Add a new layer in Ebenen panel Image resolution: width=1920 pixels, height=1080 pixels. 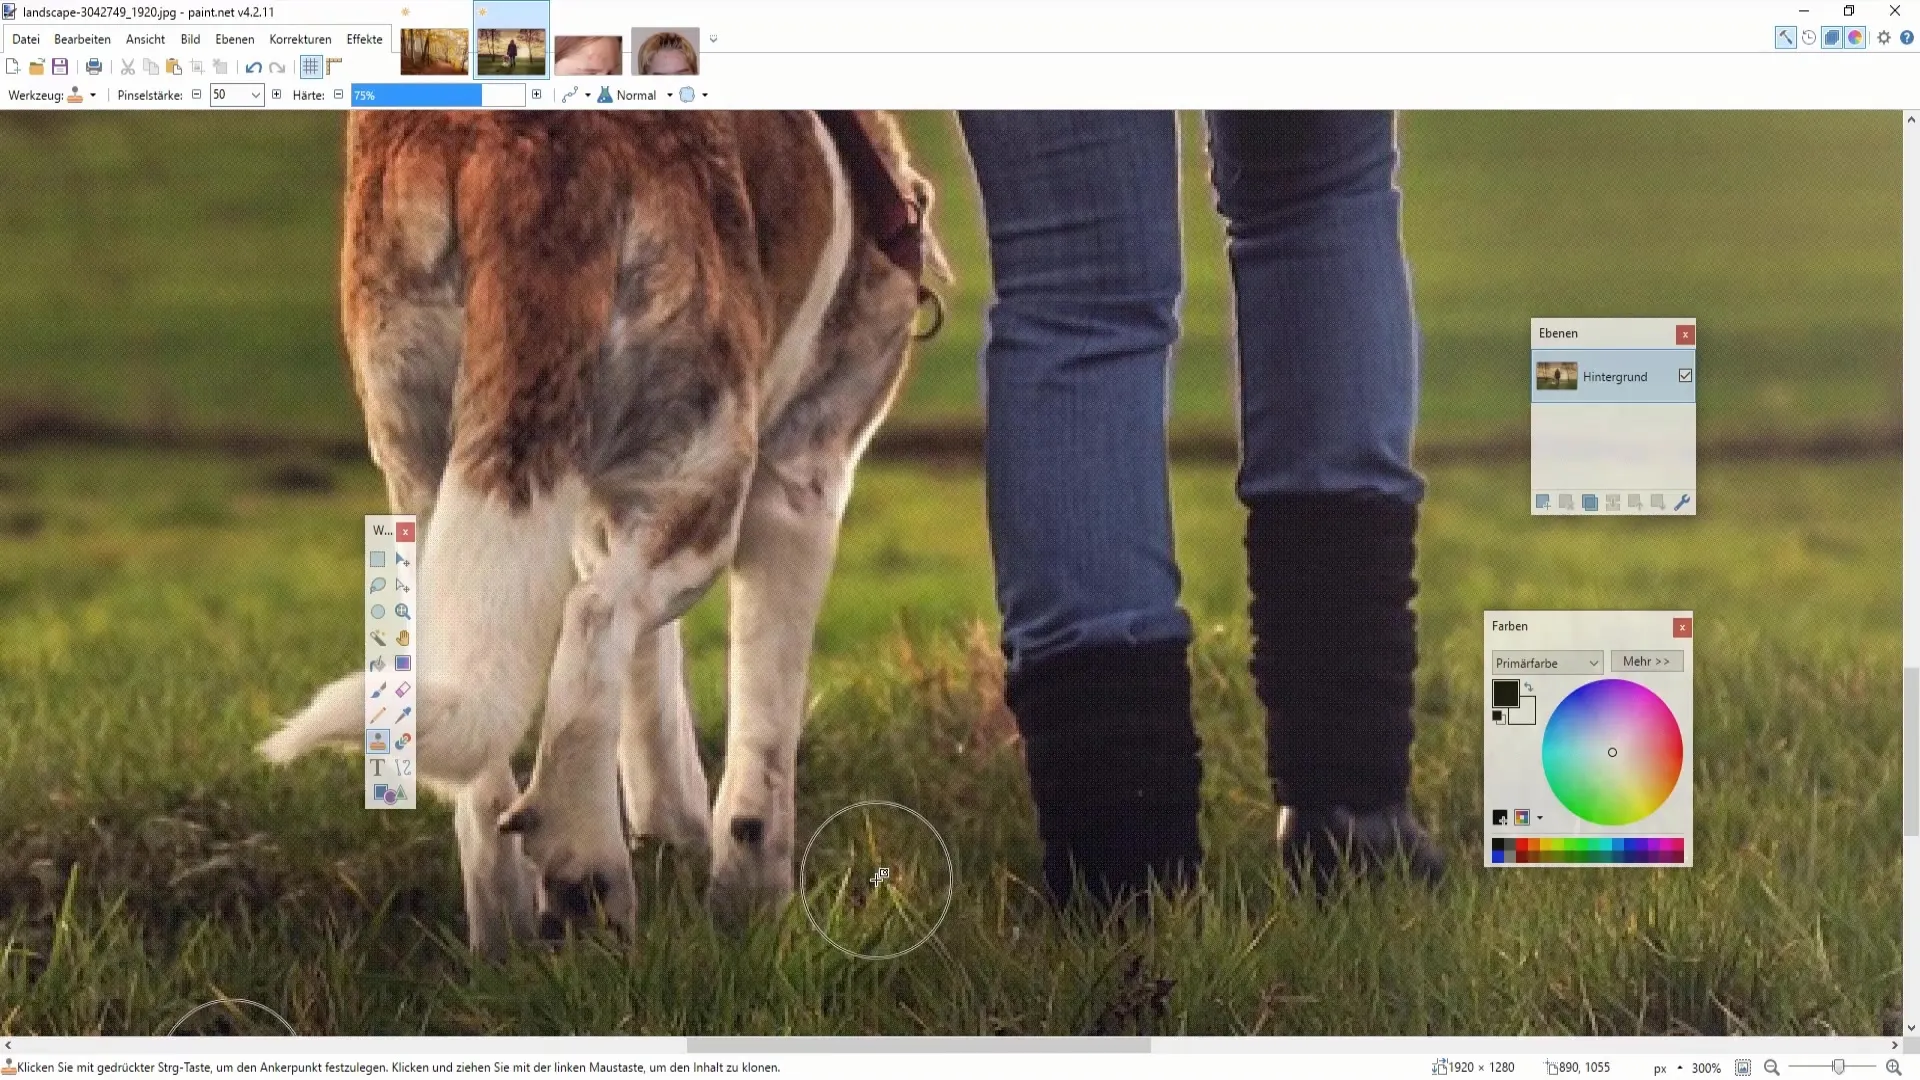point(1543,502)
